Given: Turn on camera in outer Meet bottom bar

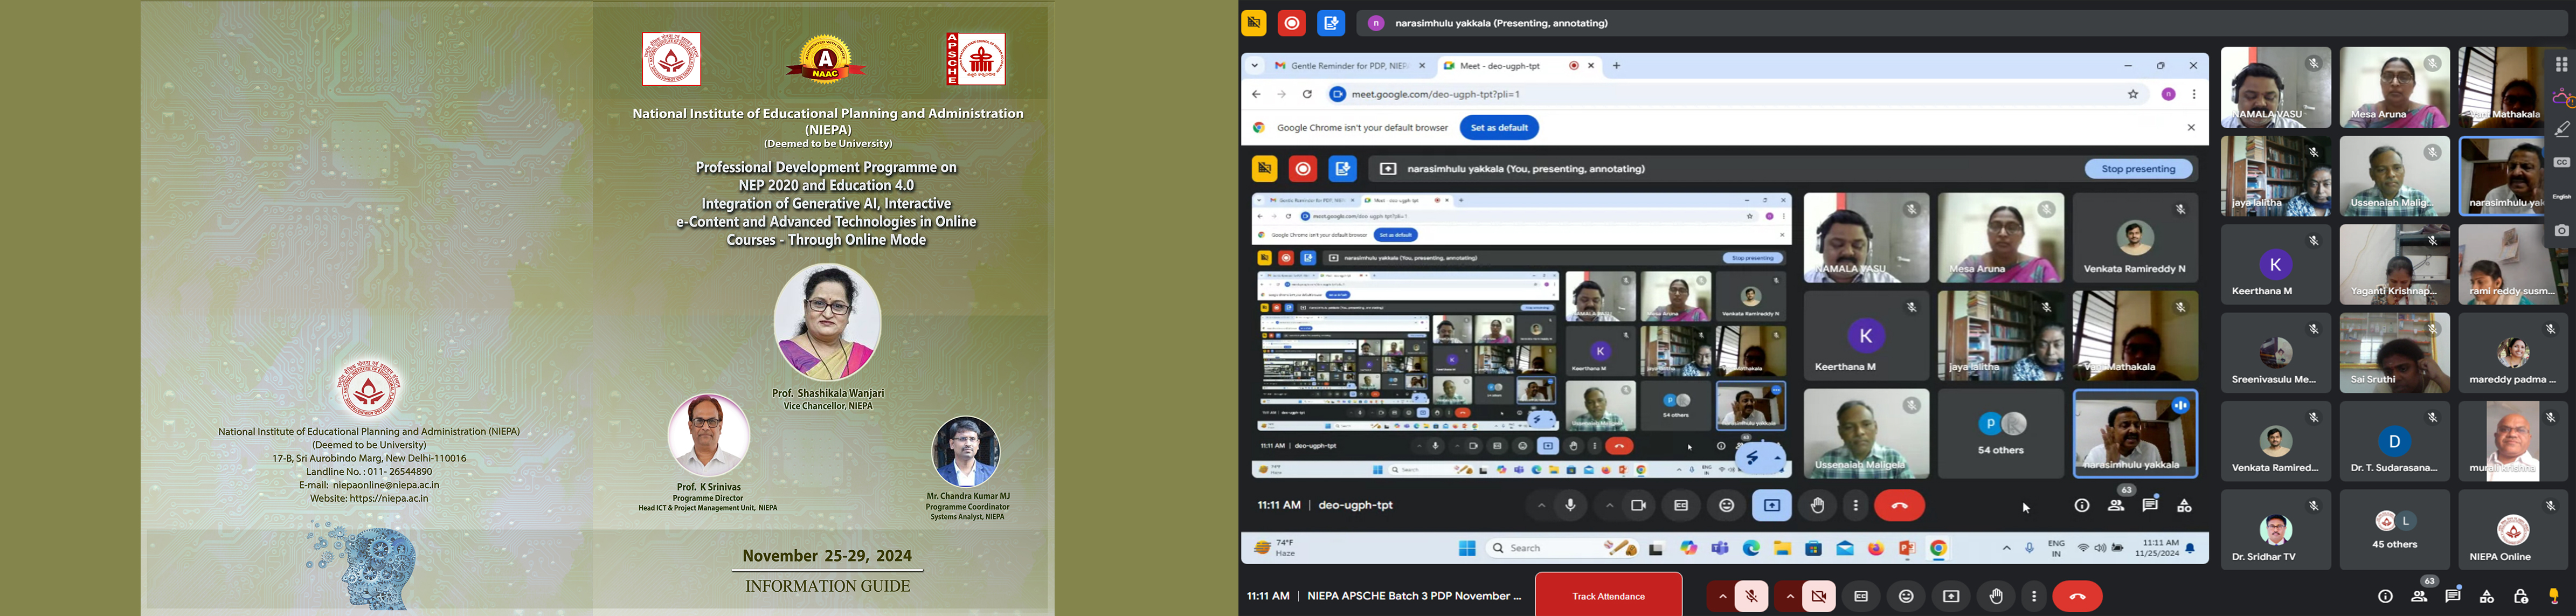Looking at the screenshot, I should point(1819,597).
